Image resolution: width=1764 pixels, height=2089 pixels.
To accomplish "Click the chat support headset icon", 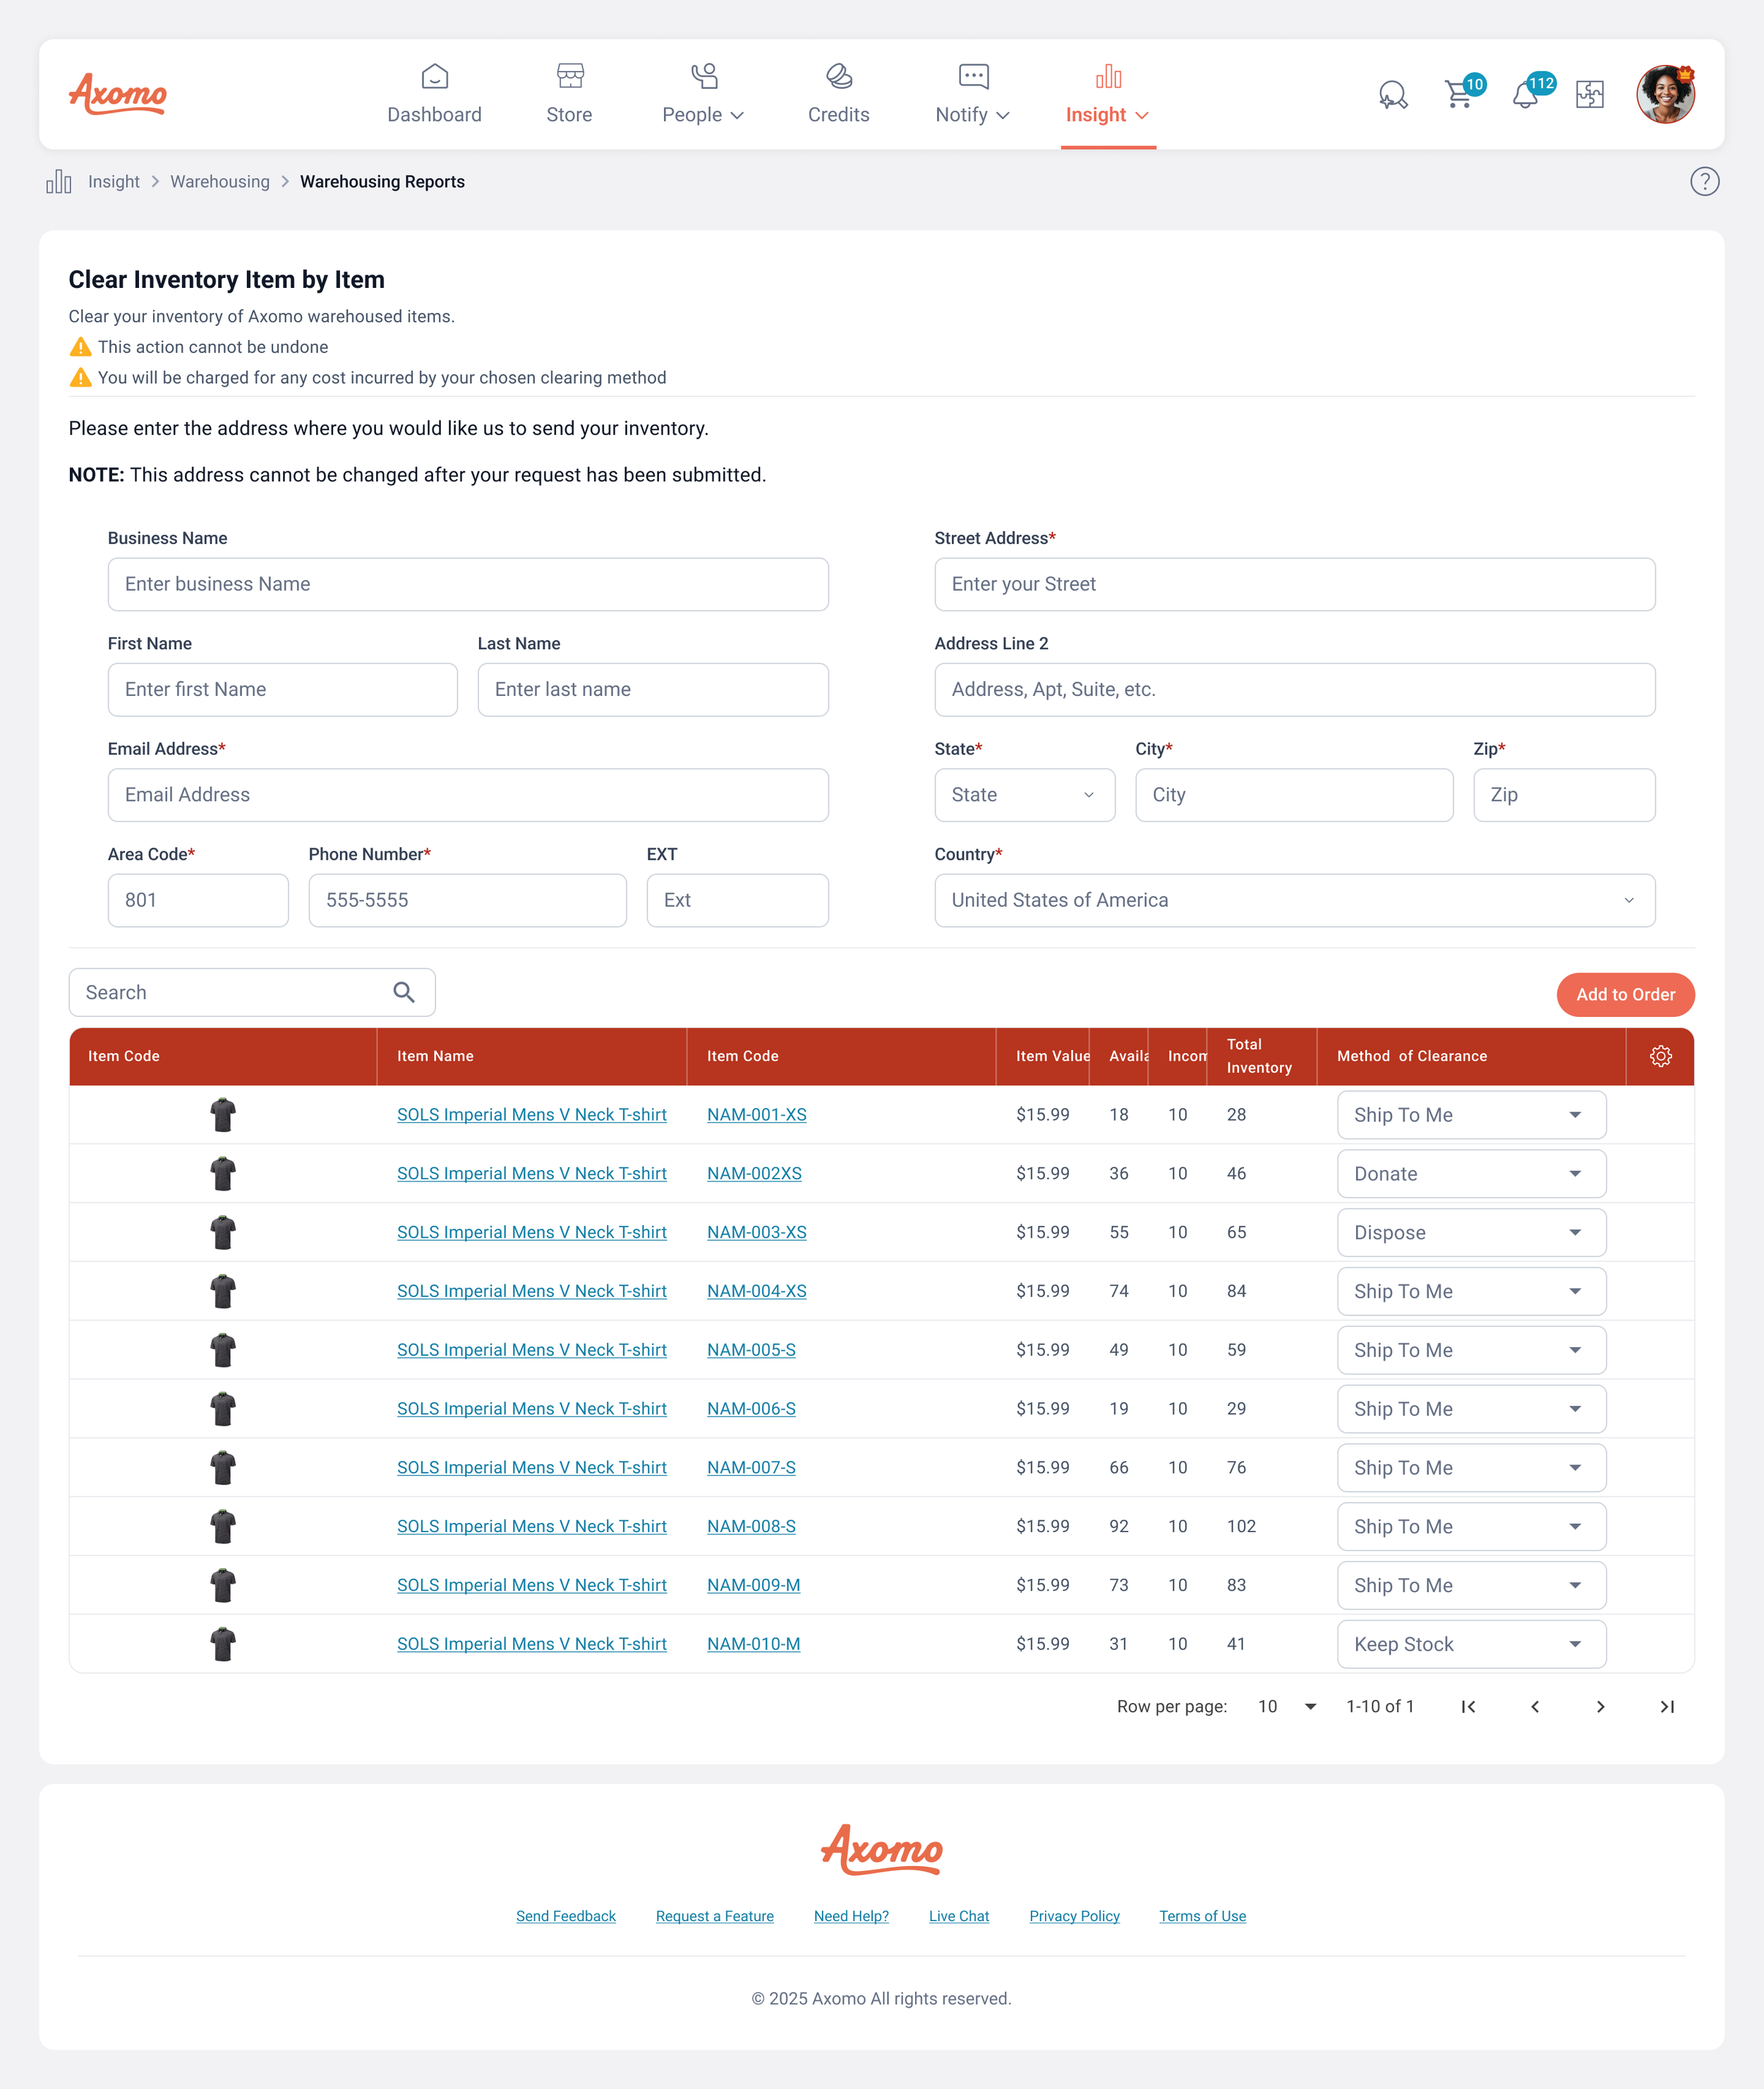I will pyautogui.click(x=1392, y=95).
